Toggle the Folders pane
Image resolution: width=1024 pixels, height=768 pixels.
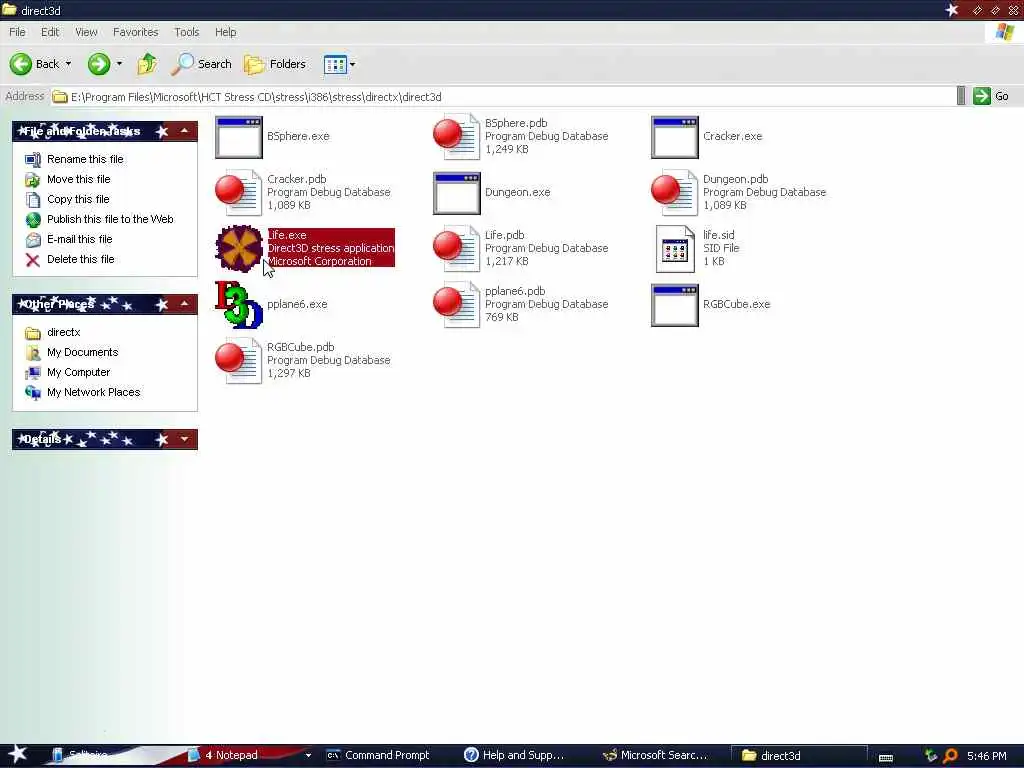tap(275, 64)
